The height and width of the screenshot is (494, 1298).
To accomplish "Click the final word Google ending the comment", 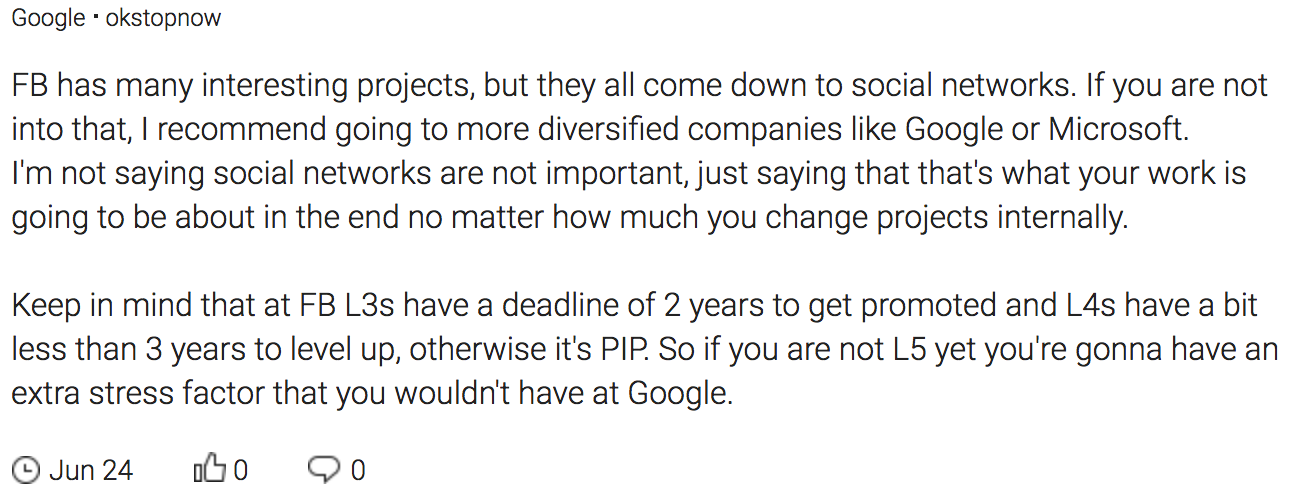I will 679,394.
